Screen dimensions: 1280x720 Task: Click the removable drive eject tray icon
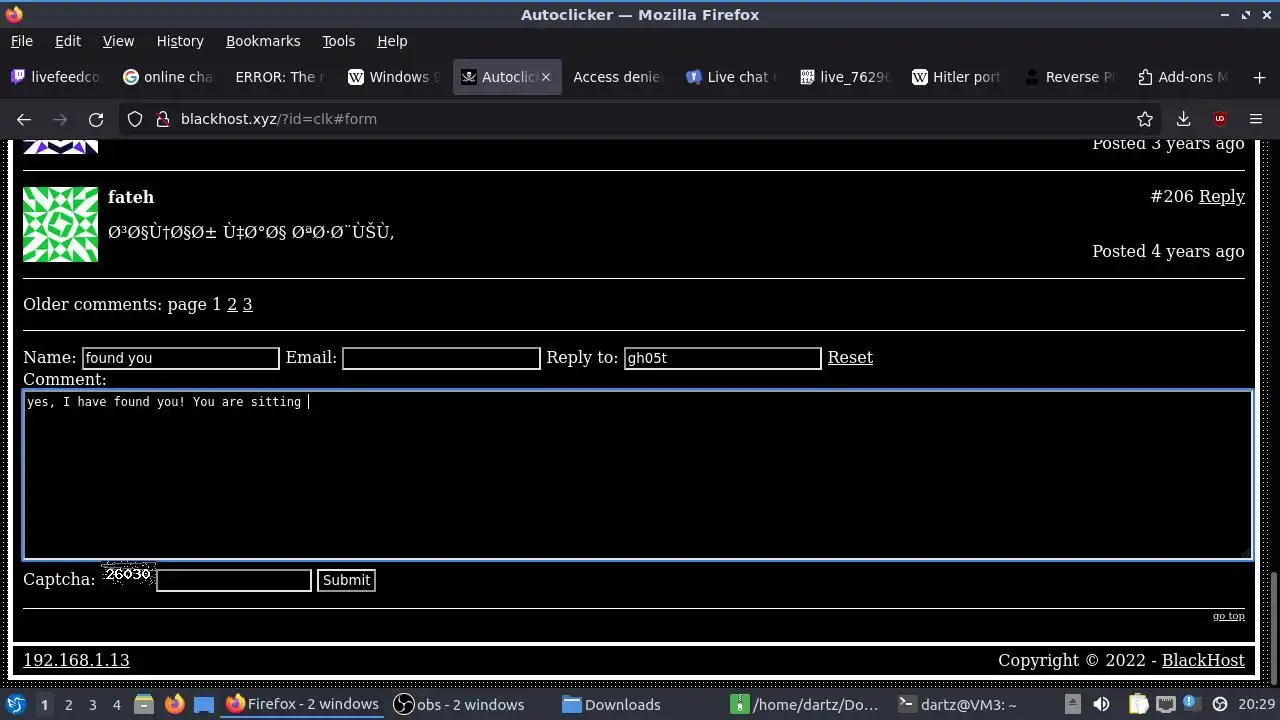click(1072, 704)
